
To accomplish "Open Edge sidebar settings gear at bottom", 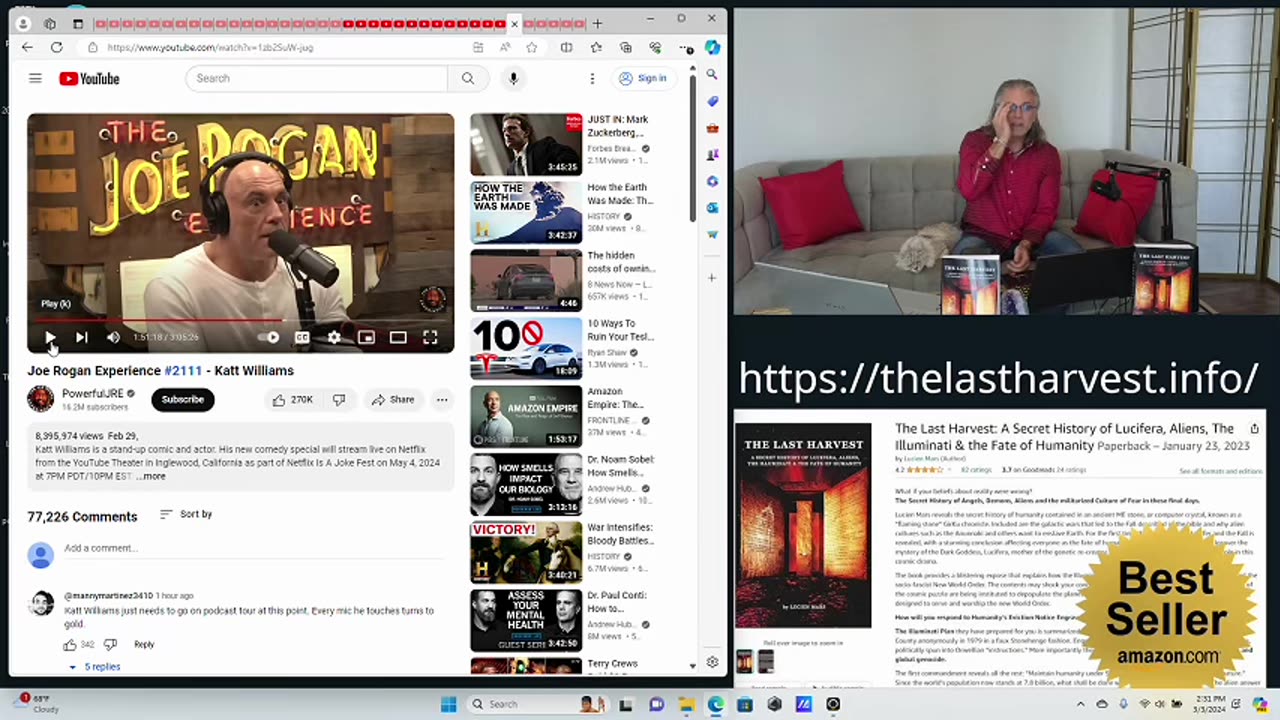I will (712, 662).
